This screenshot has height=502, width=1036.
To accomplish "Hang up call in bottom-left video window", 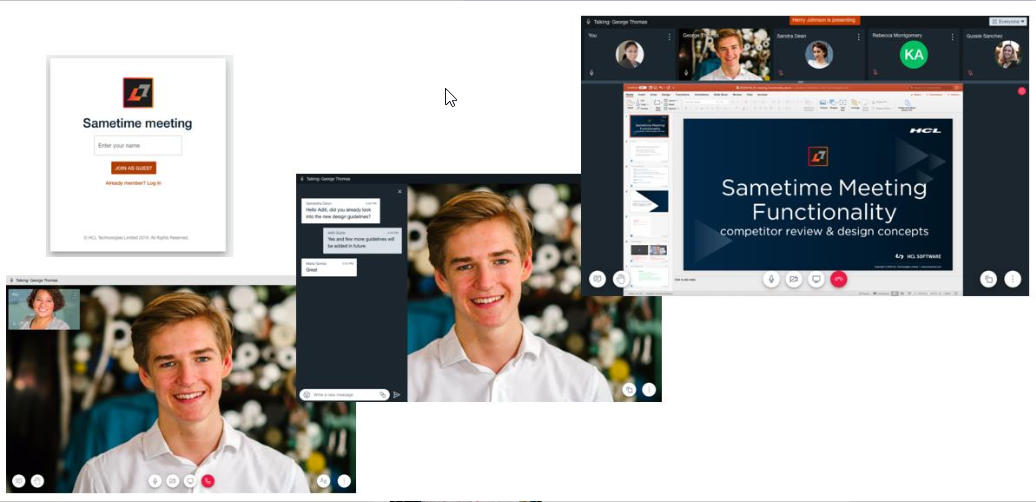I will click(x=208, y=481).
